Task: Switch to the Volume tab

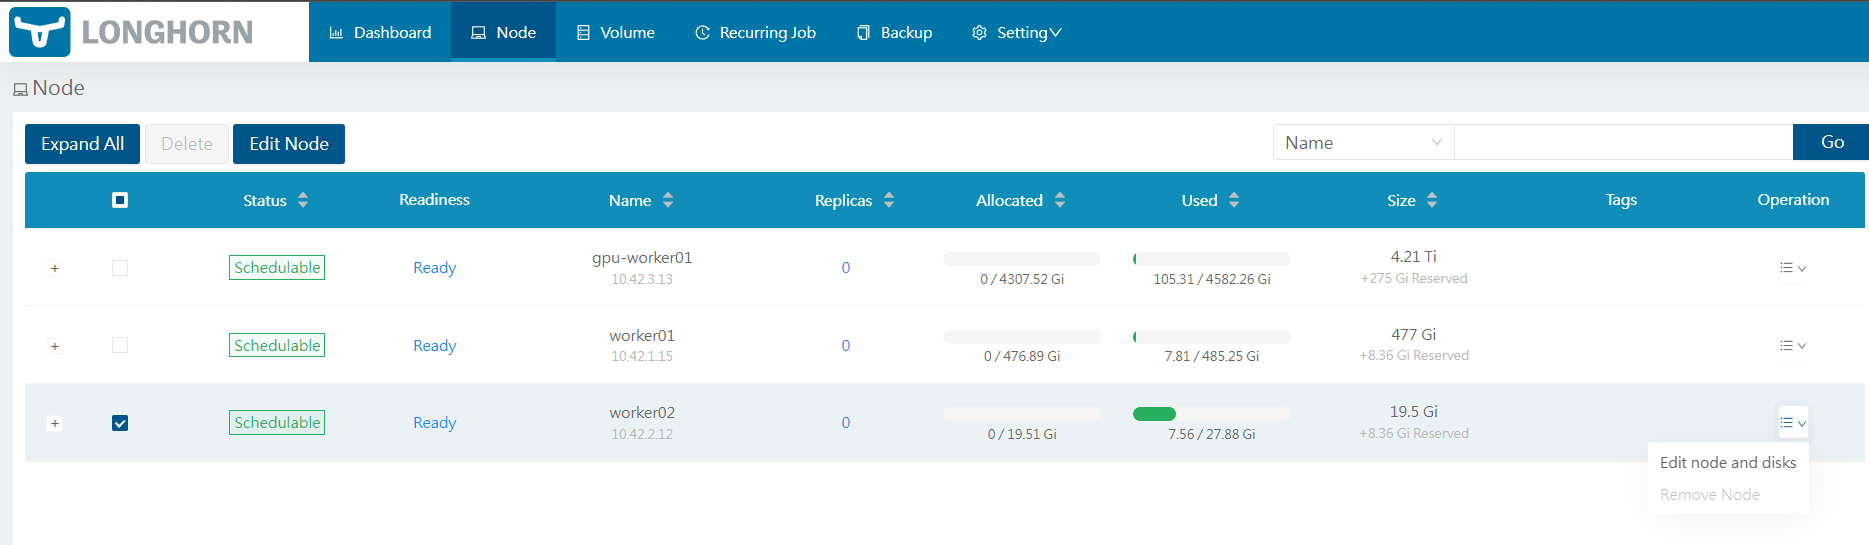Action: (x=615, y=32)
